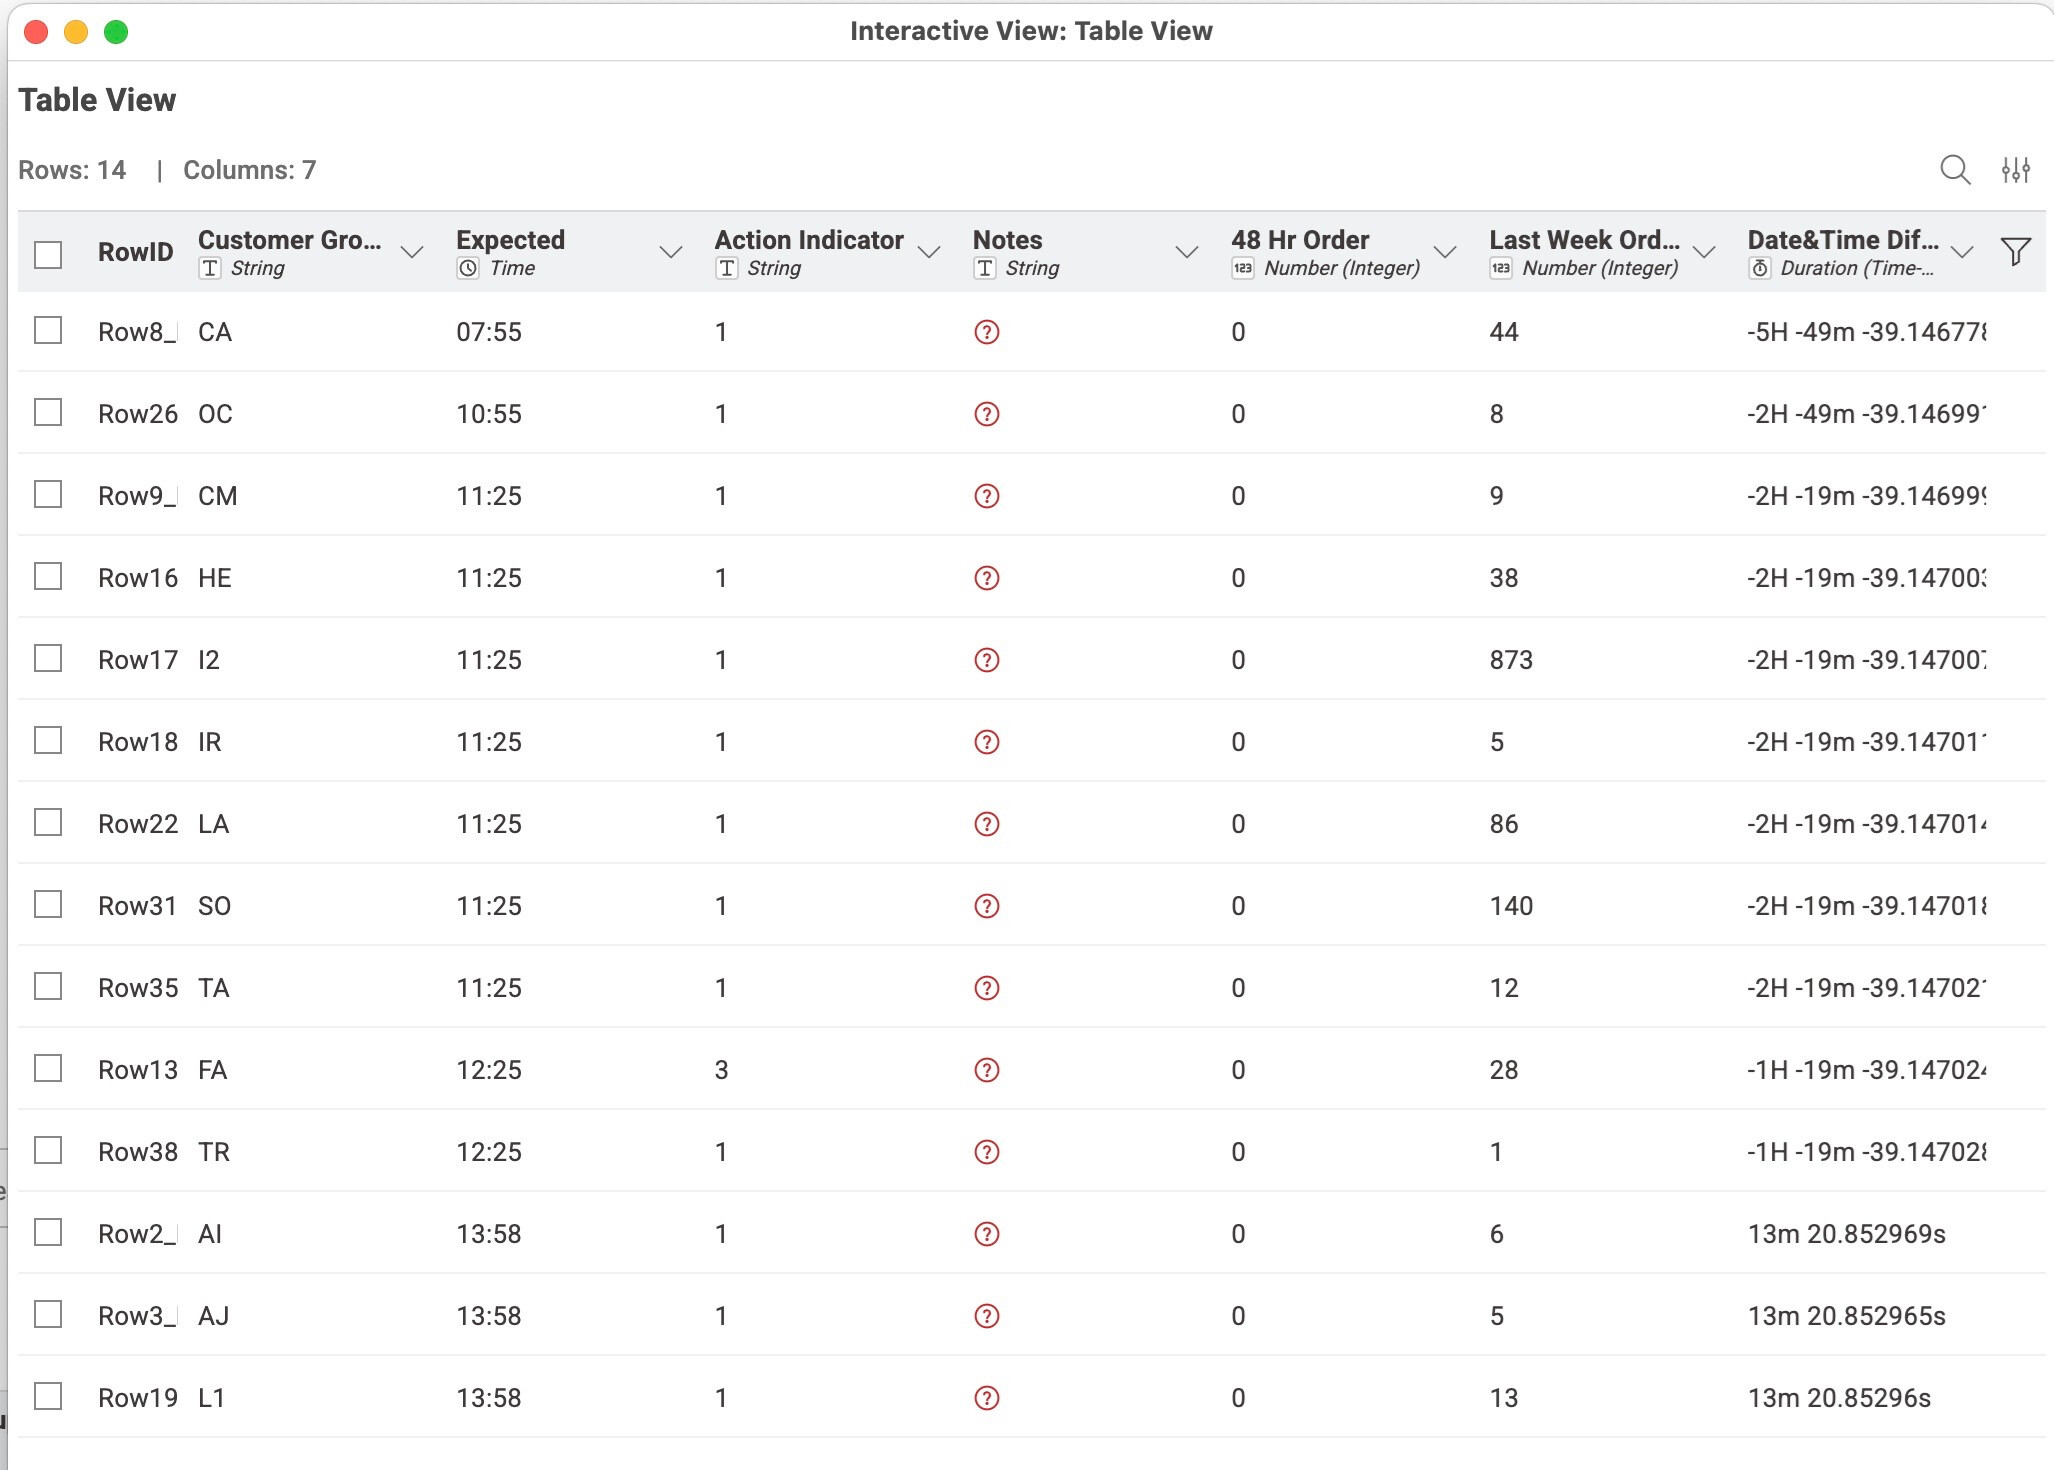Click the 873 cell in Row17
Viewport: 2055px width, 1471px height.
(1510, 660)
